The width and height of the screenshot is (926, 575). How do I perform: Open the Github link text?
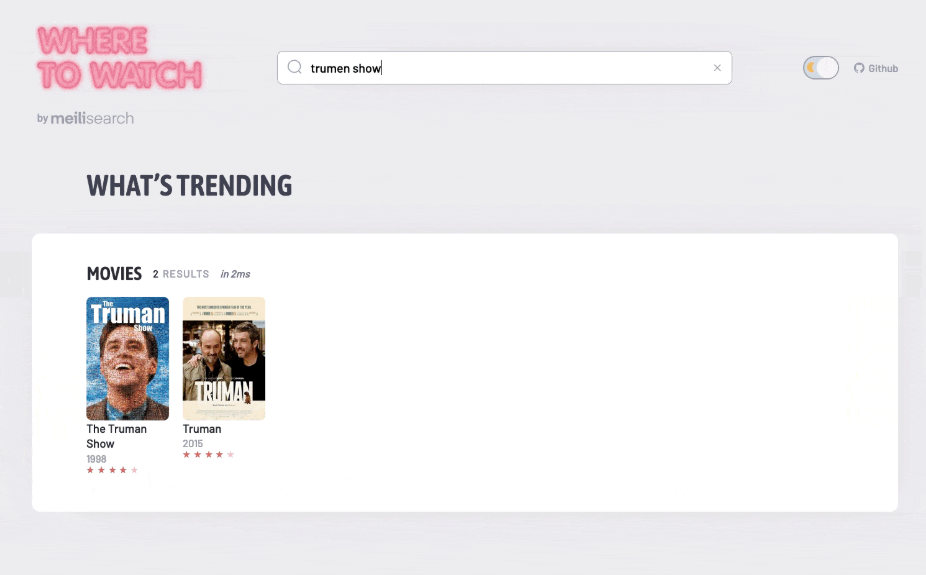(x=883, y=68)
